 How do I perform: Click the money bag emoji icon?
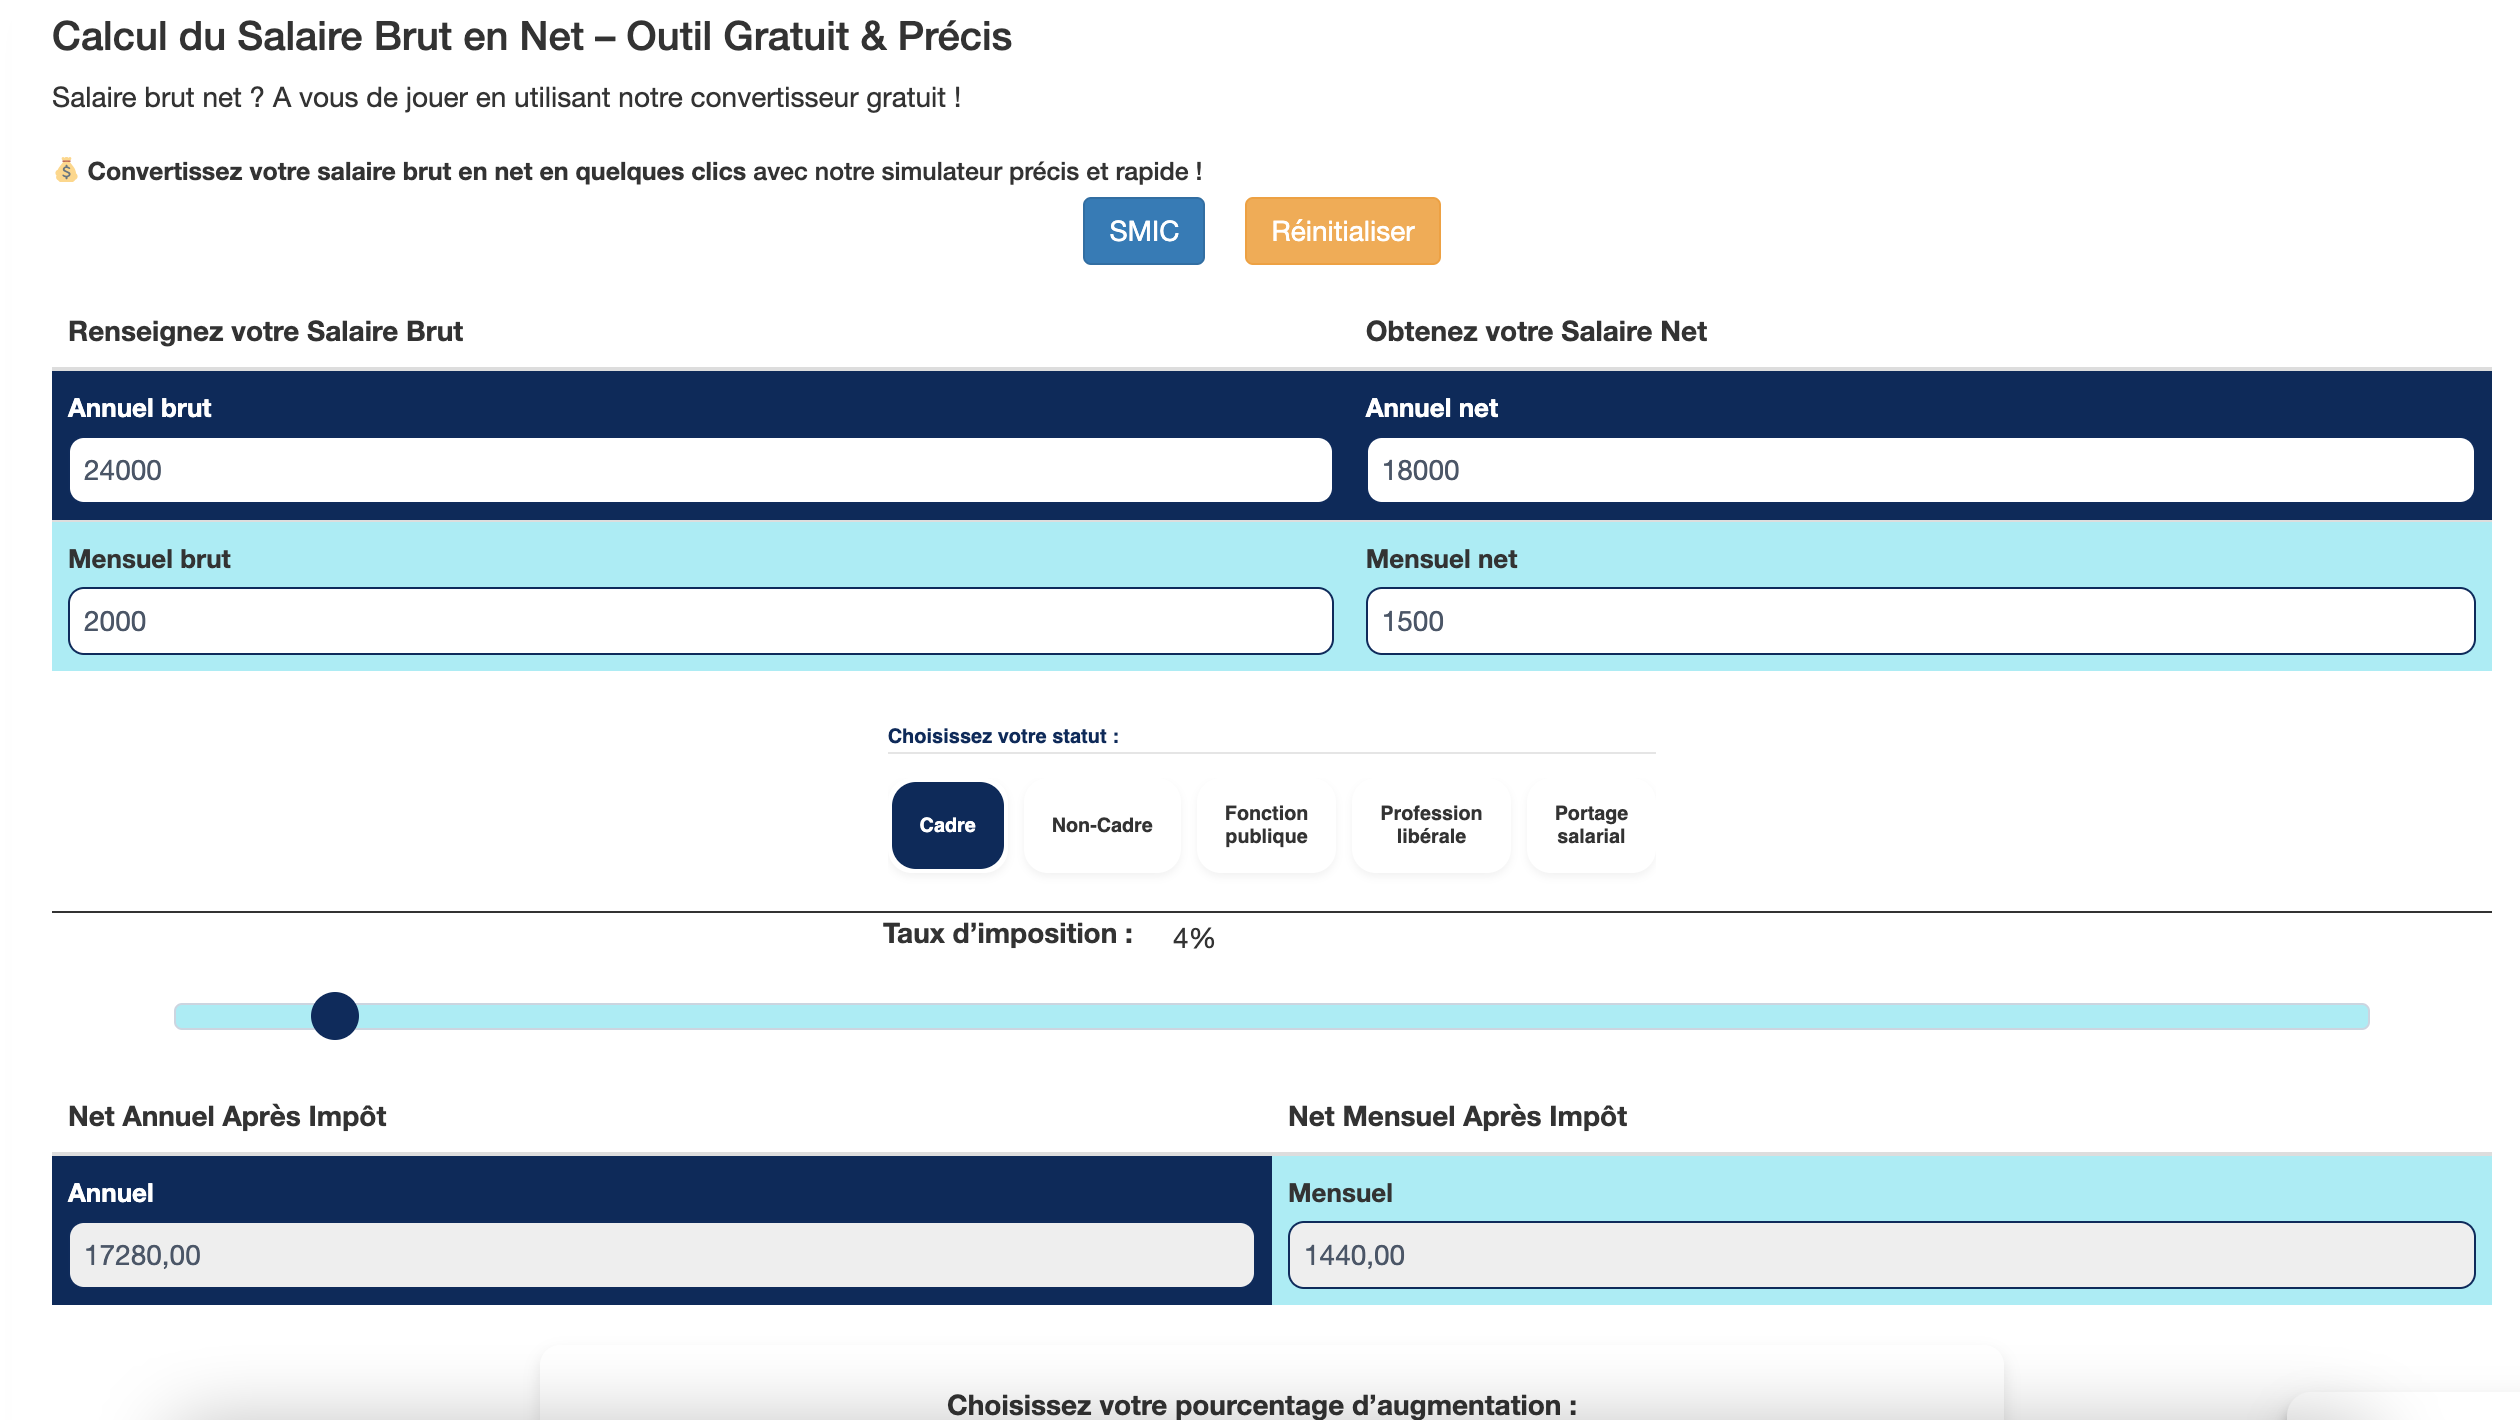[66, 171]
